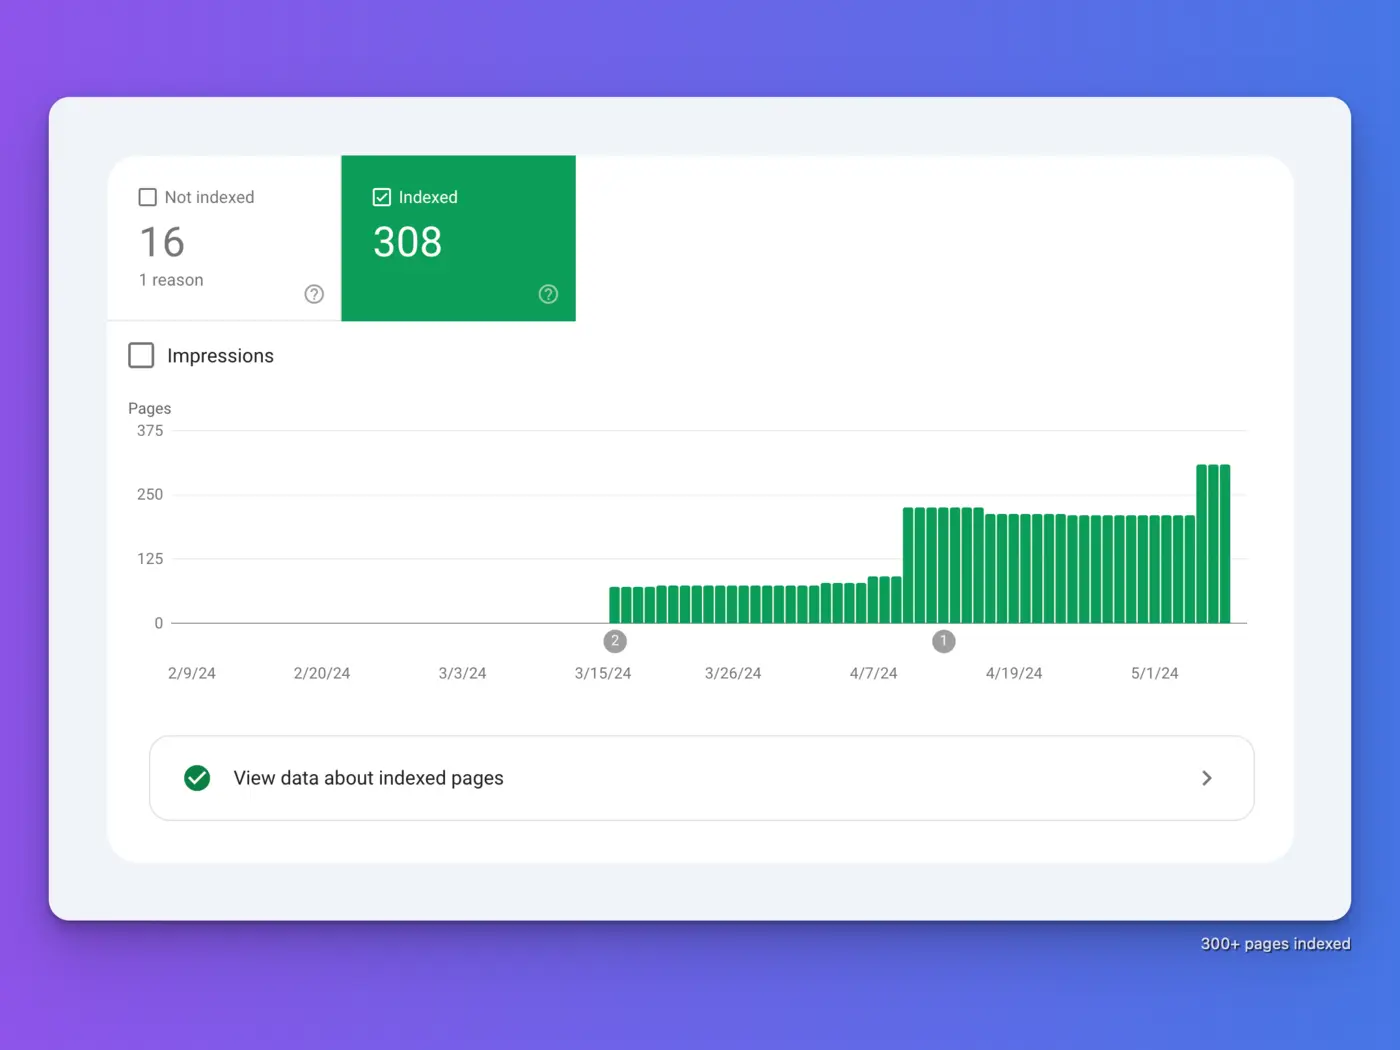The height and width of the screenshot is (1050, 1400).
Task: Click the 250 axis value
Action: [150, 495]
